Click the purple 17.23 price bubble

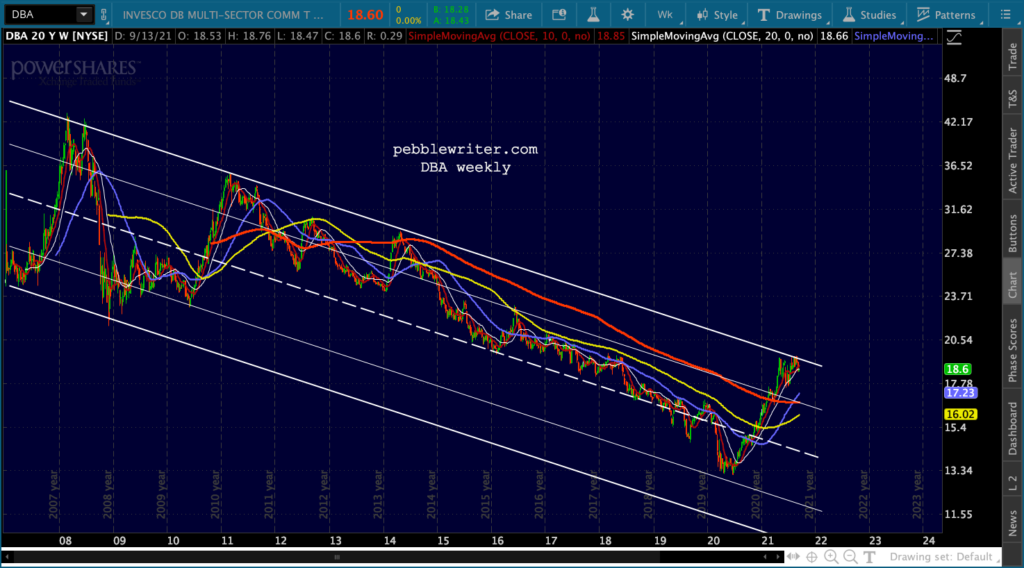960,392
